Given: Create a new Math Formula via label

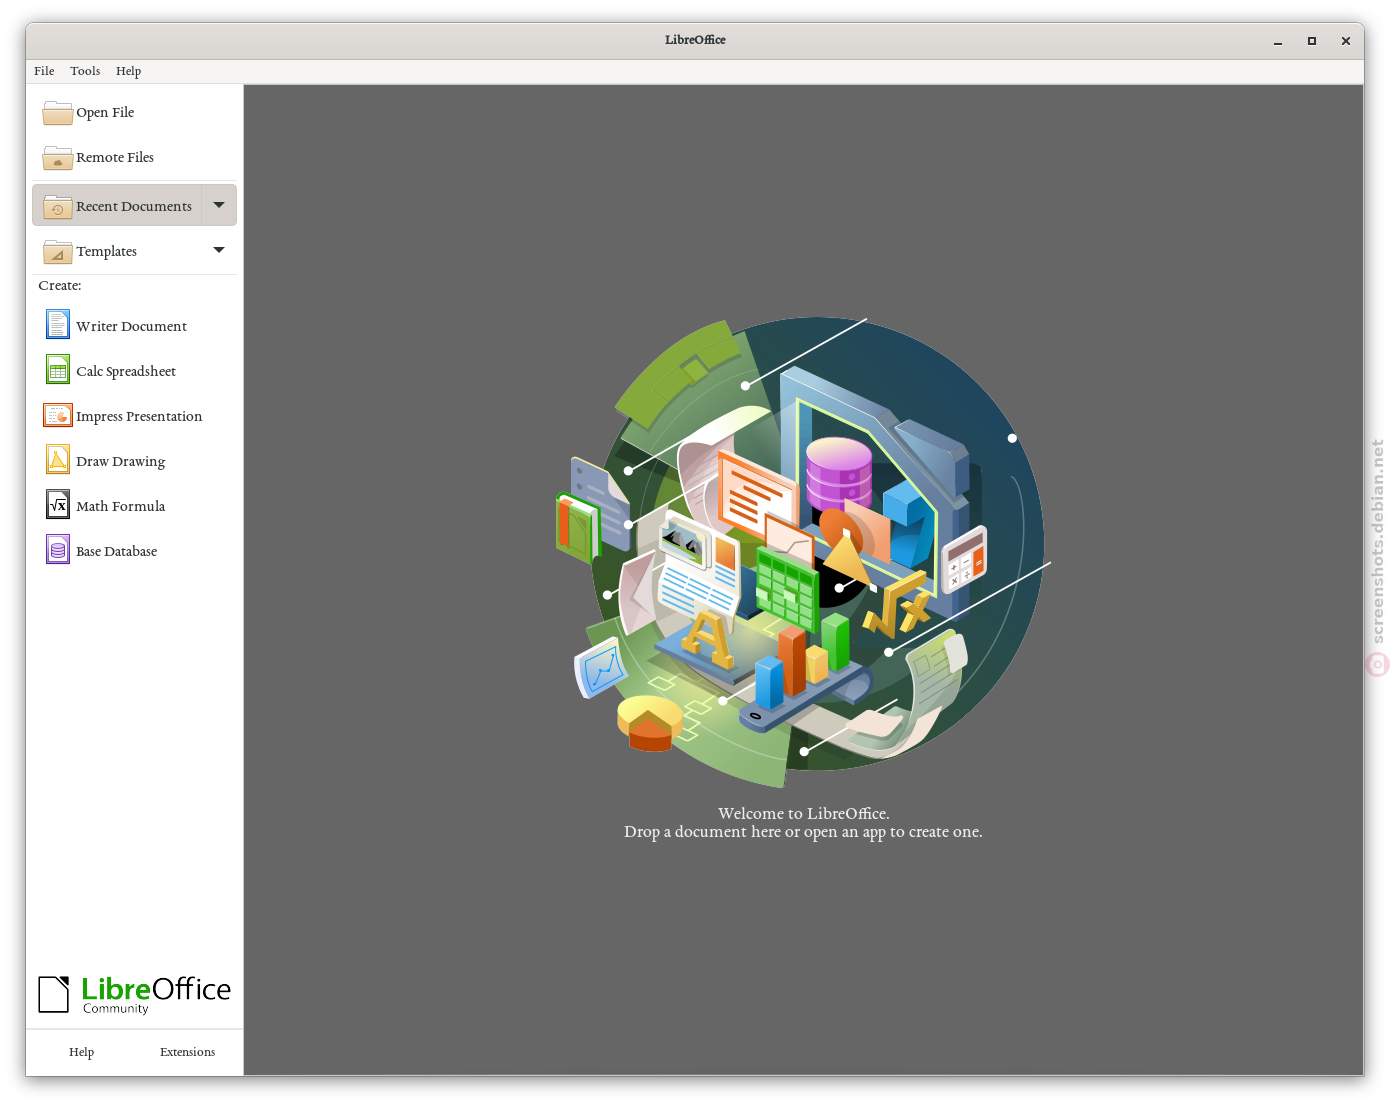Looking at the screenshot, I should click(120, 506).
